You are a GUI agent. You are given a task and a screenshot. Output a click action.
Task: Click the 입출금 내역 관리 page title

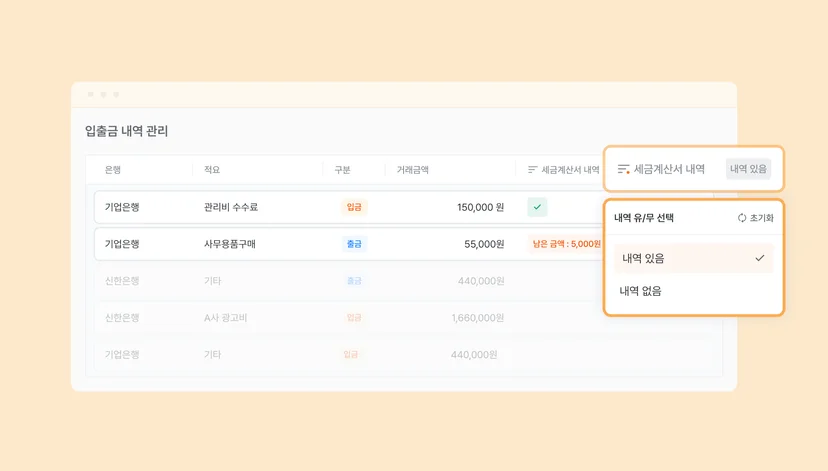127,131
